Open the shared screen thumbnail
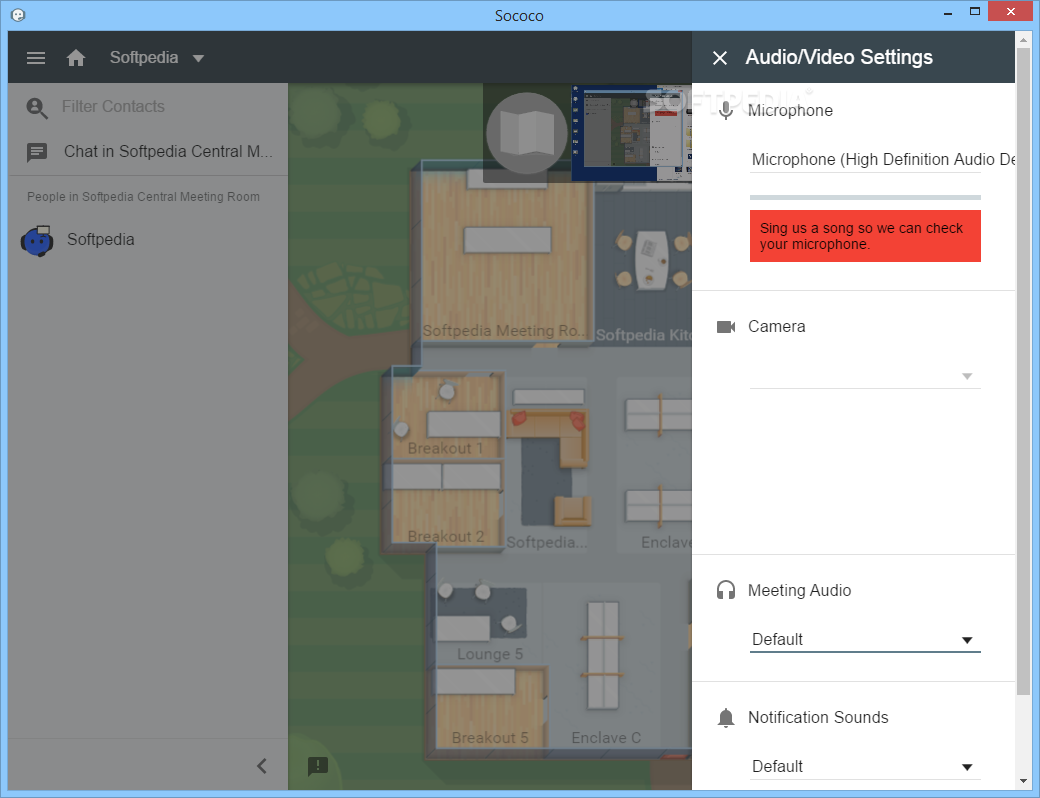This screenshot has width=1040, height=798. click(x=631, y=133)
